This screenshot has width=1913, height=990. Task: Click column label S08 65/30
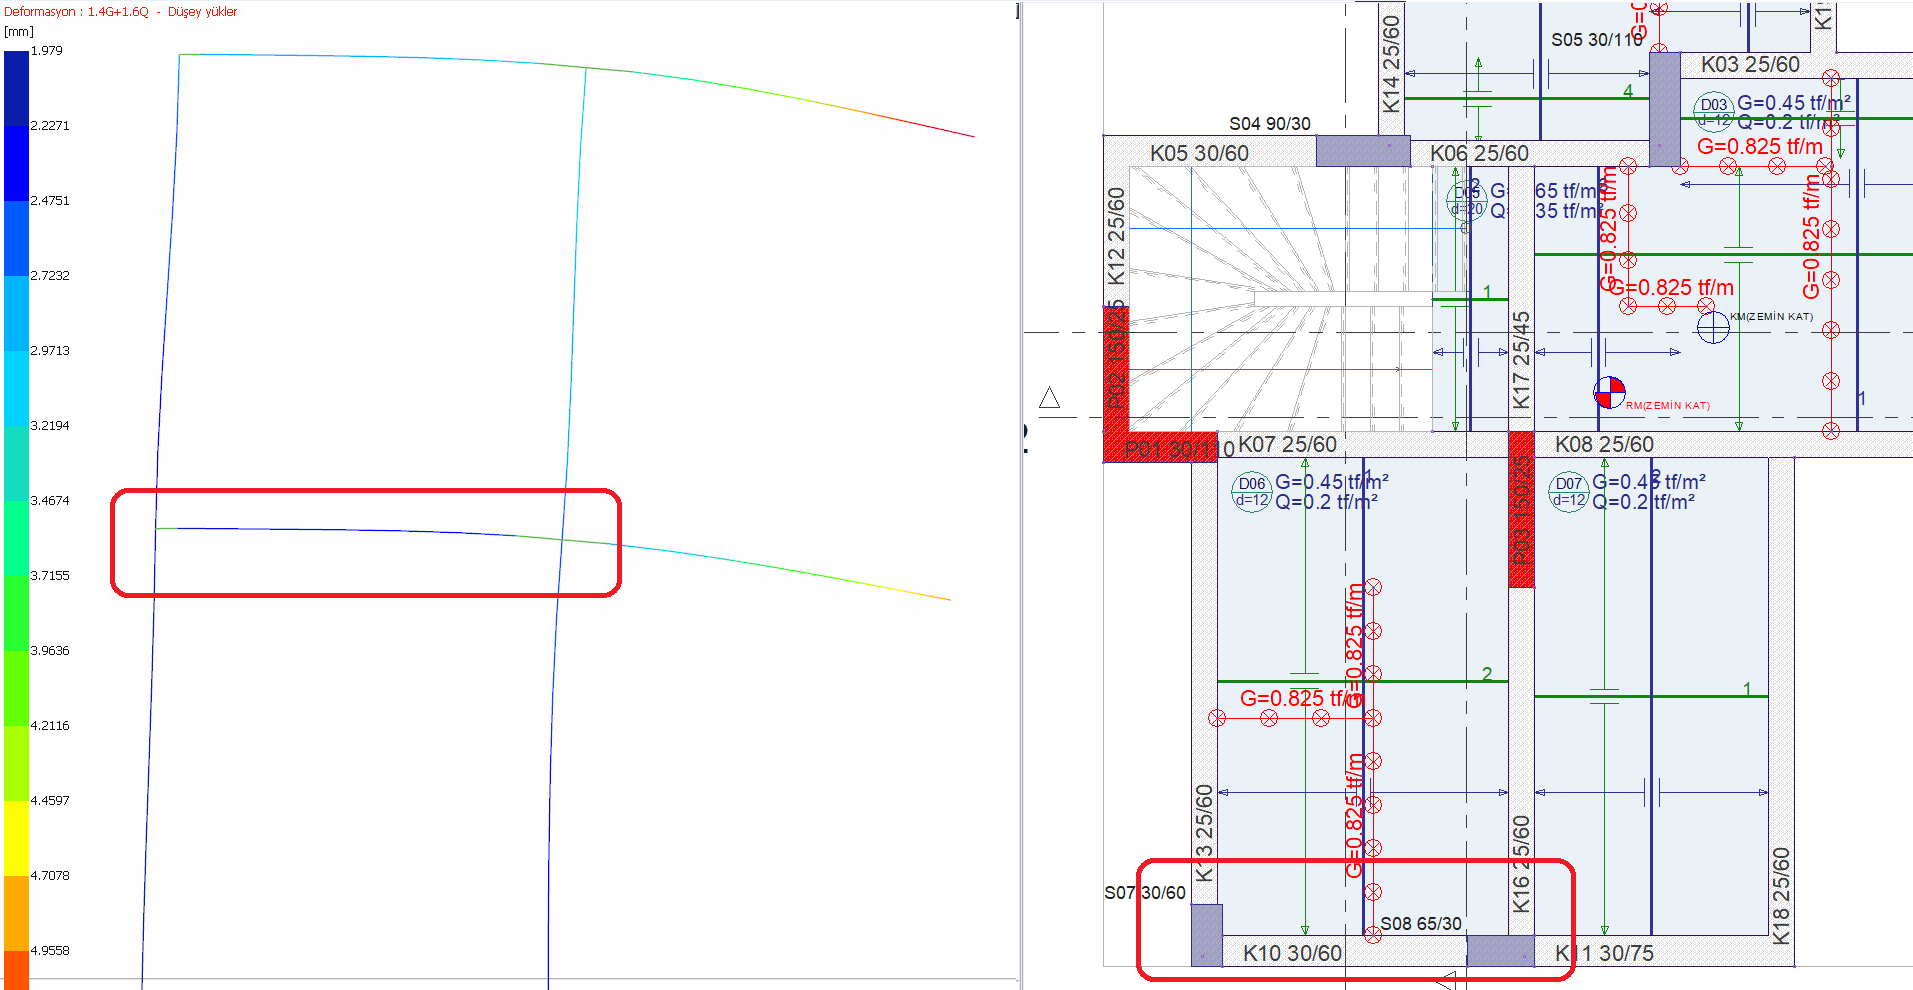coord(1421,923)
